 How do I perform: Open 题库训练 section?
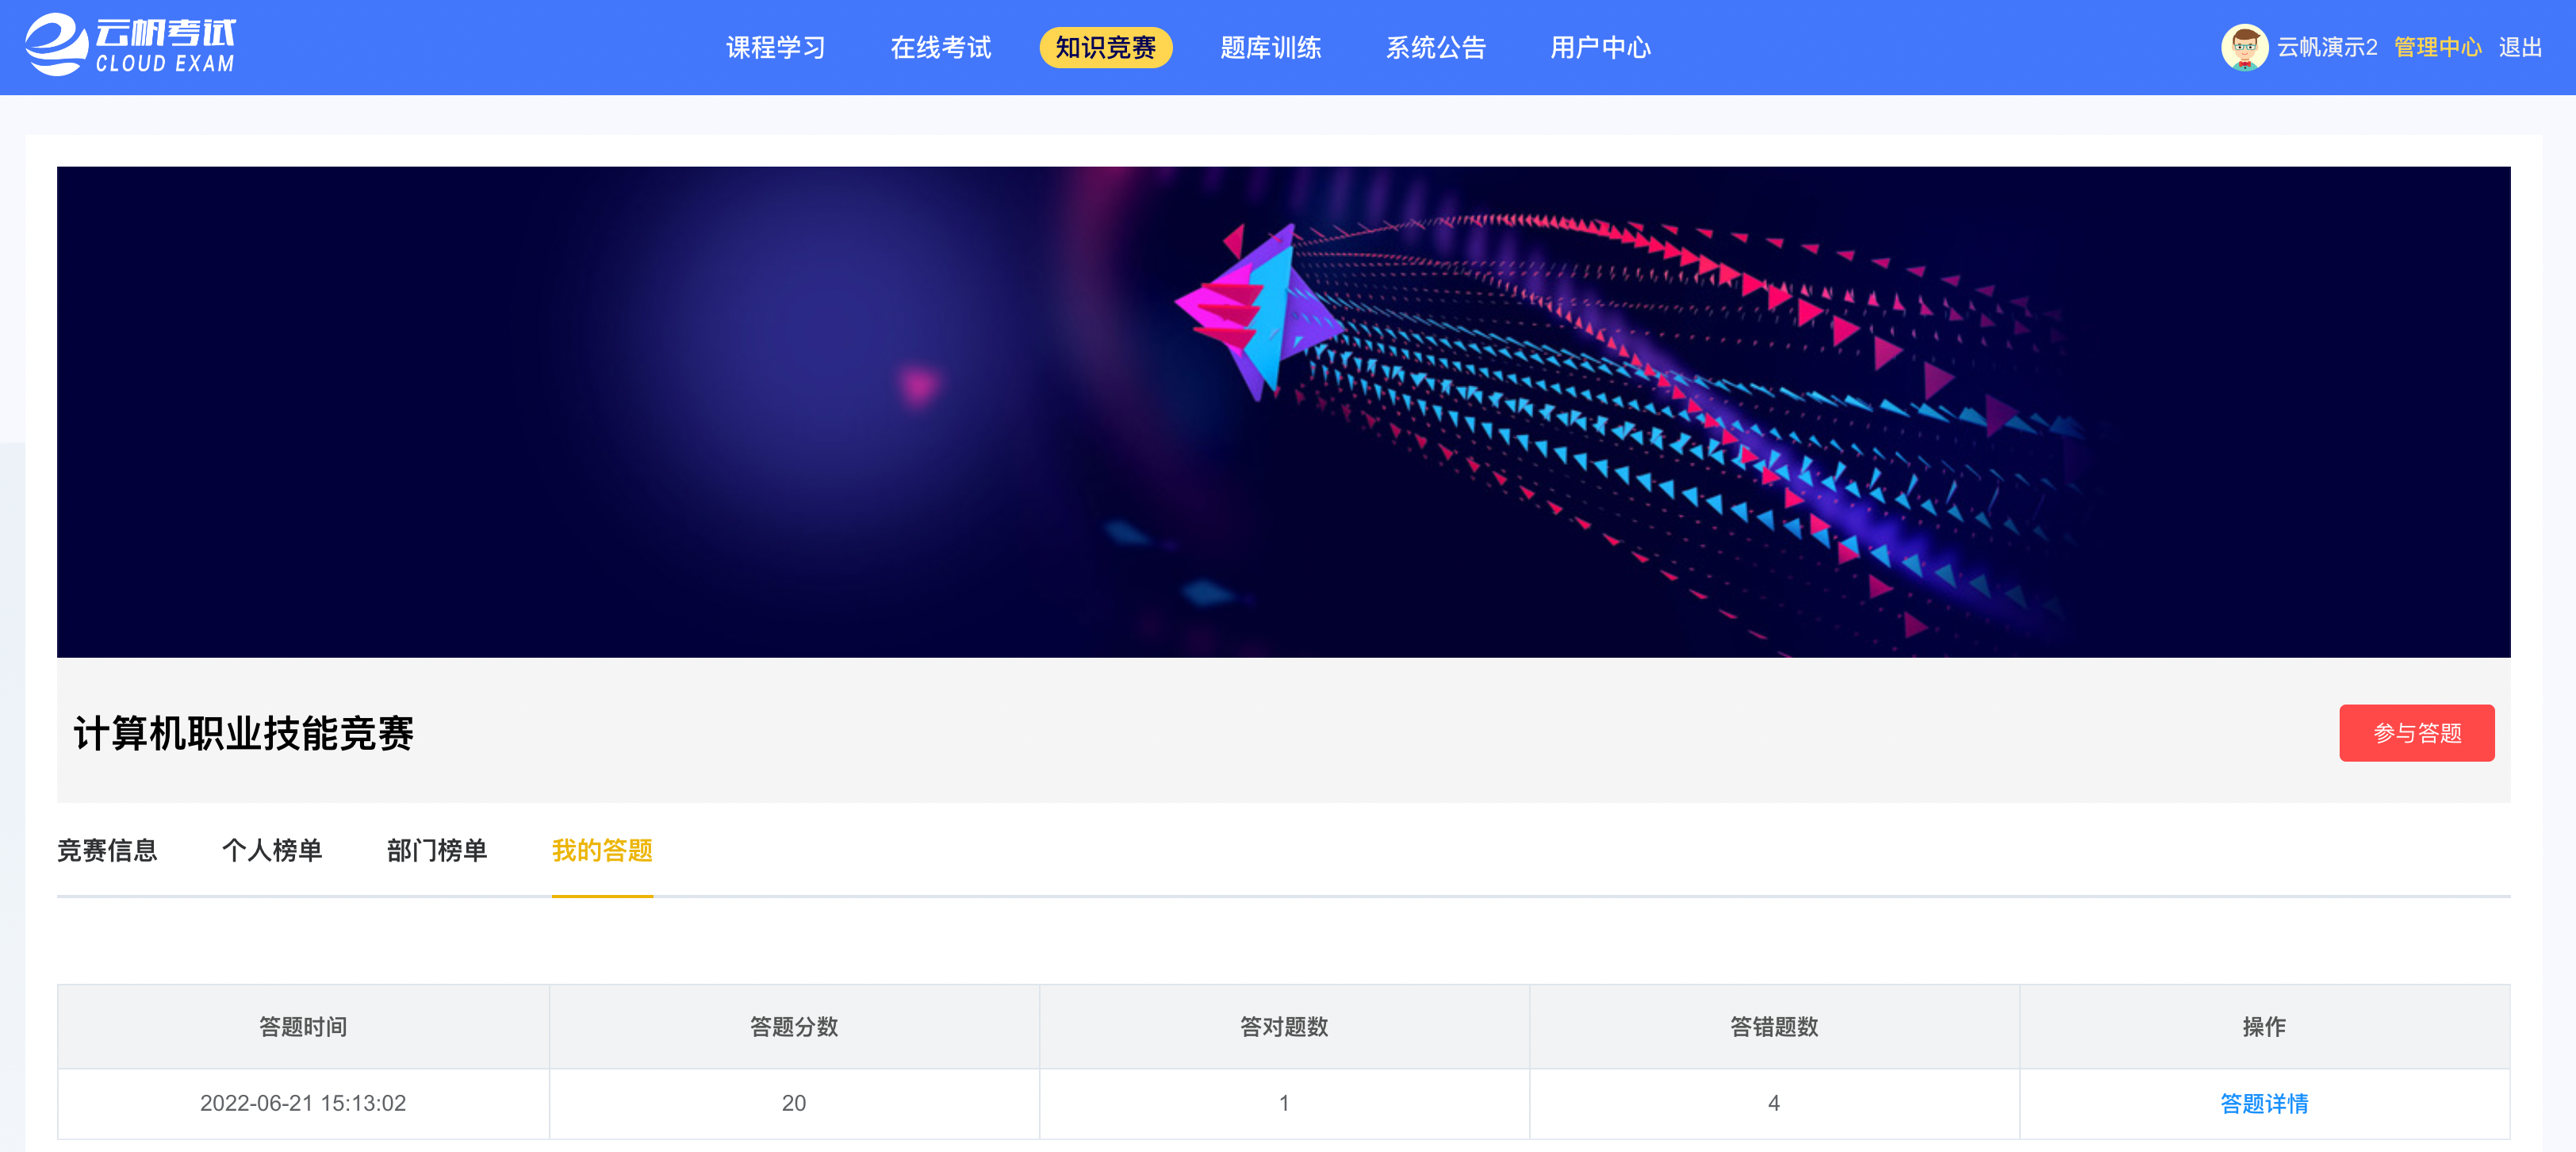pos(1270,47)
